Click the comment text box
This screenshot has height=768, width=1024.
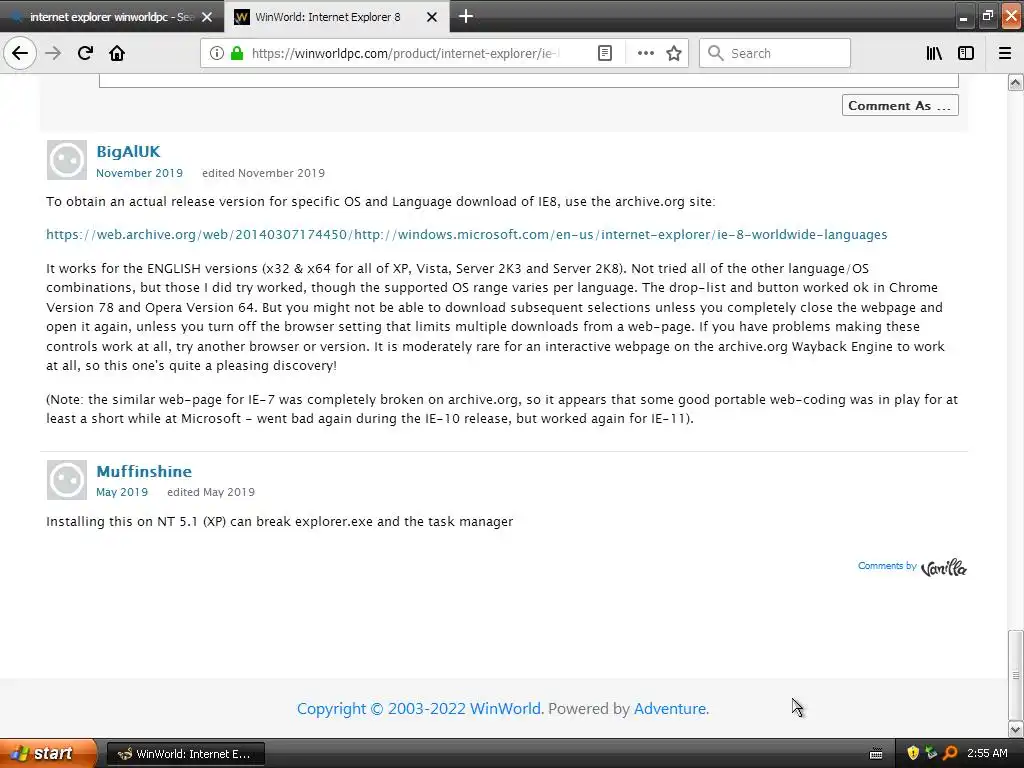[x=528, y=80]
